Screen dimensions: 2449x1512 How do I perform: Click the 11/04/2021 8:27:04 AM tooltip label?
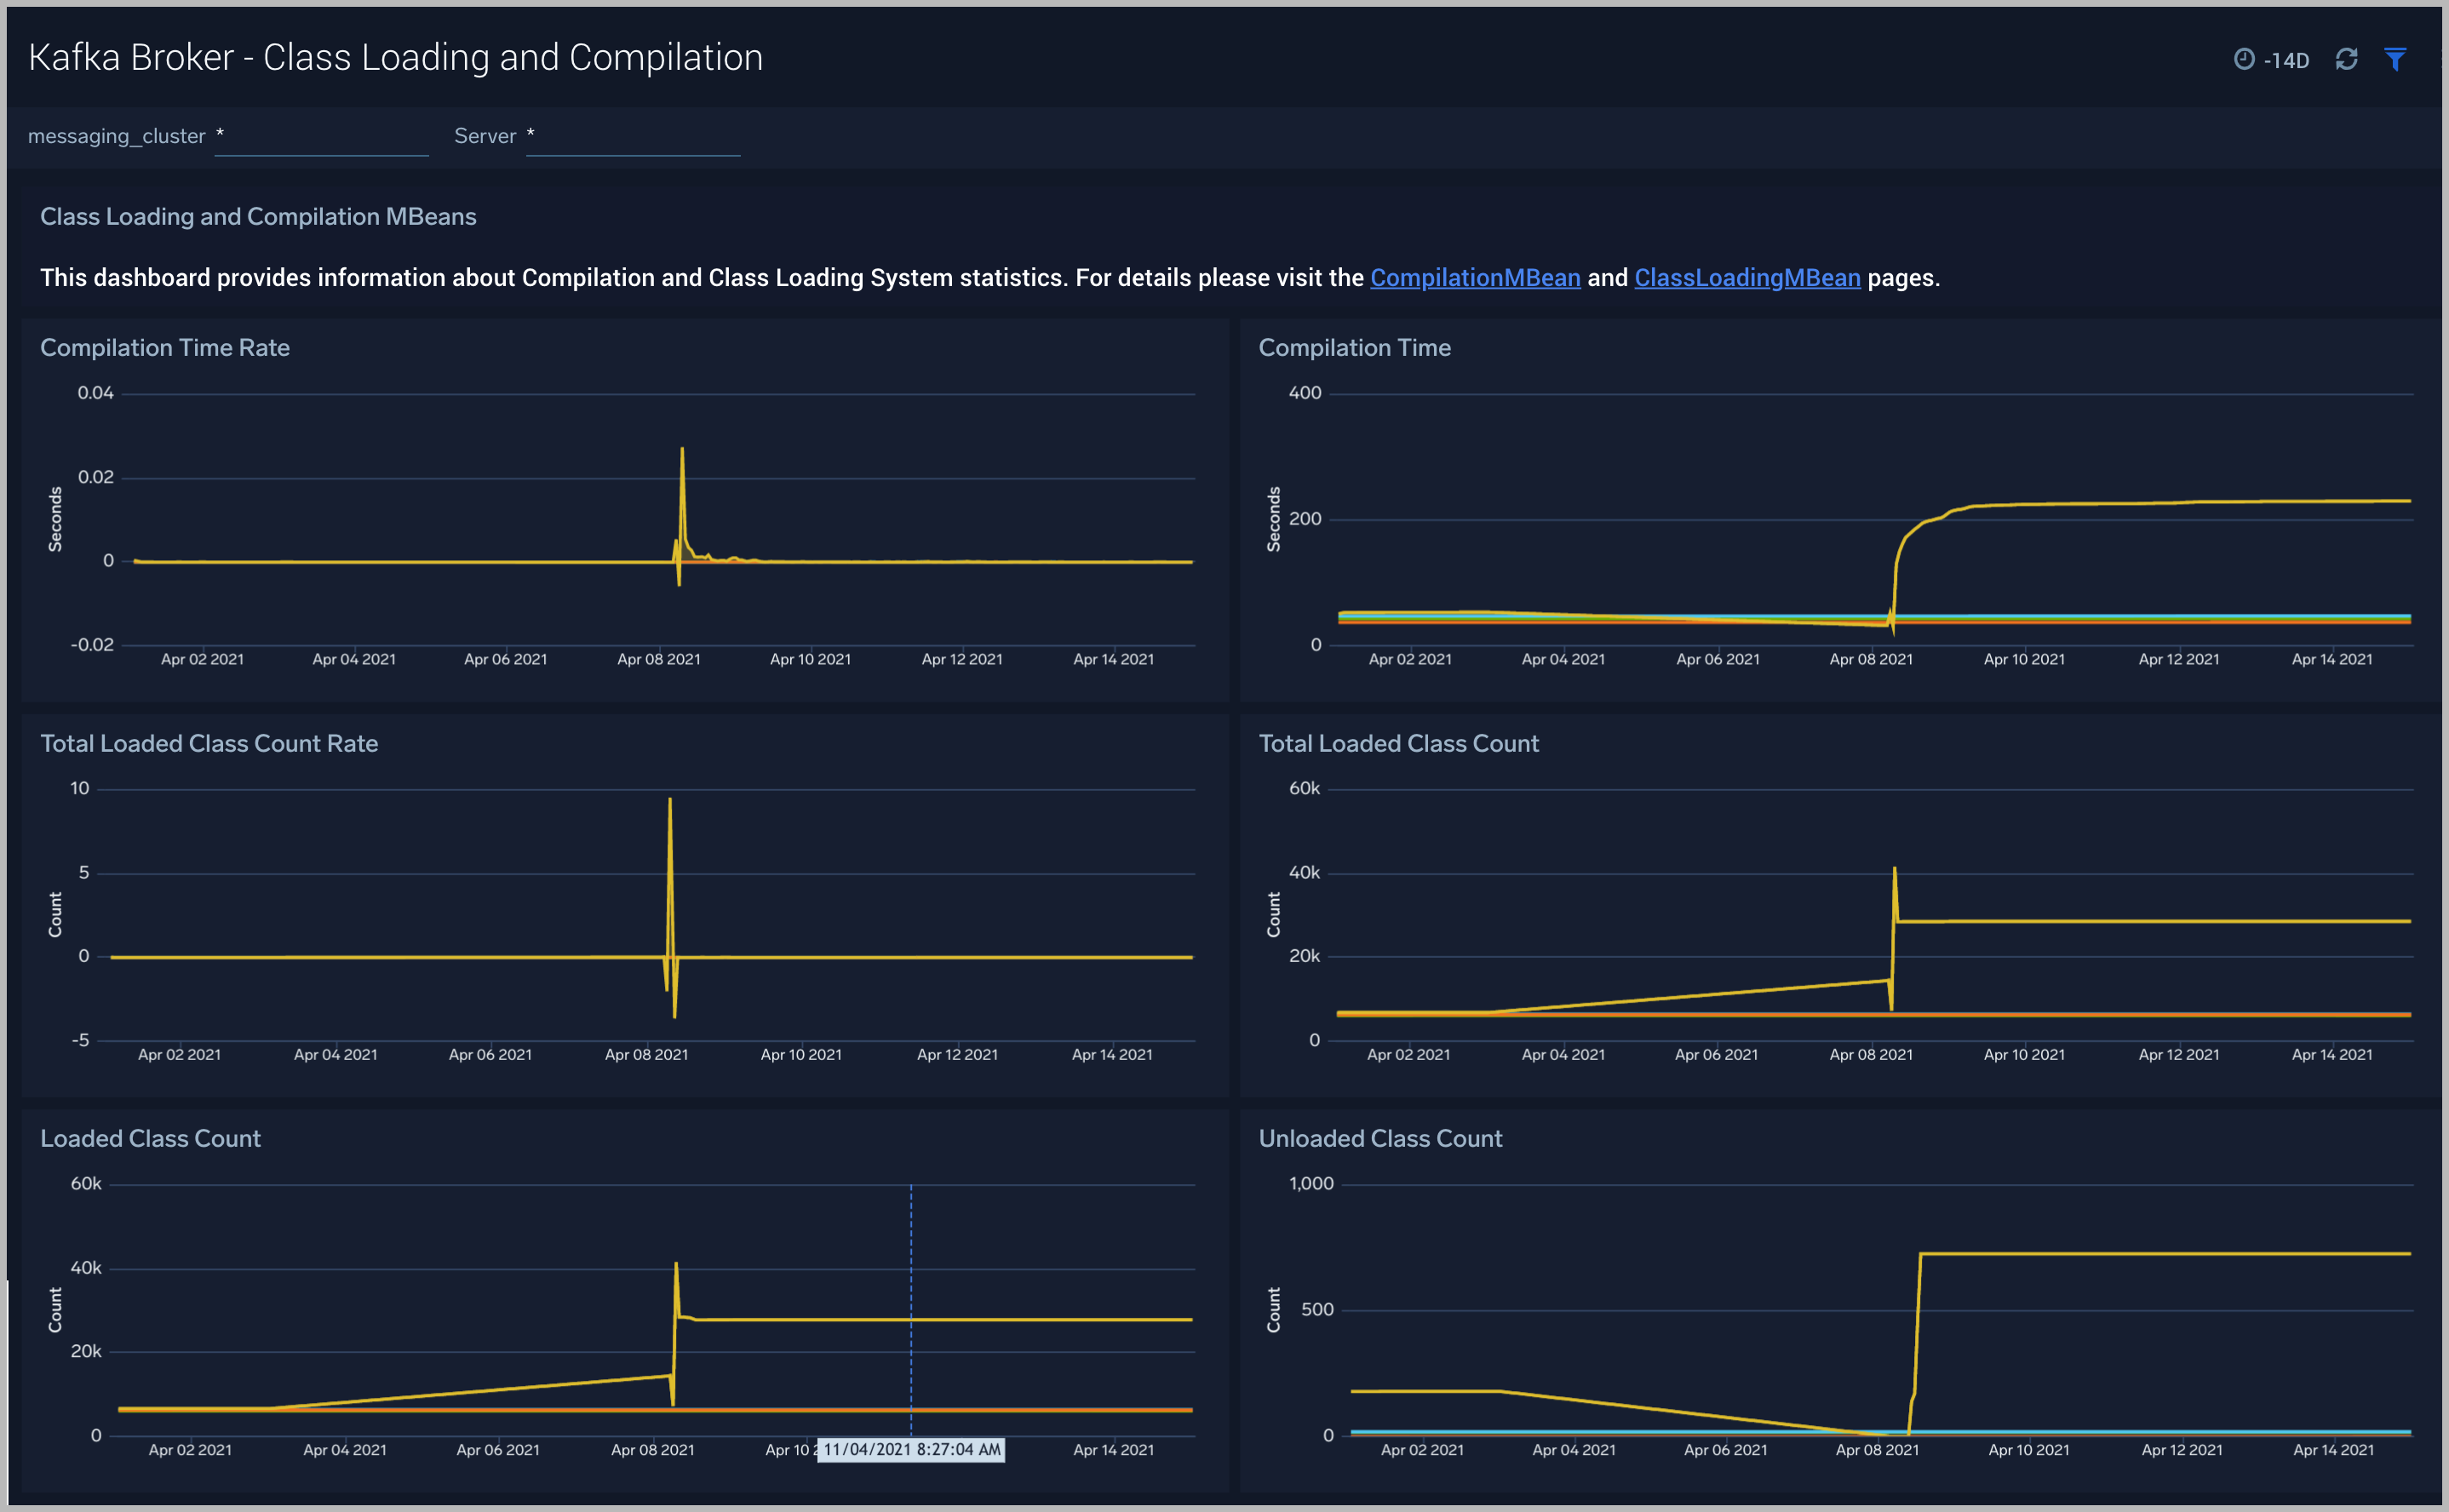pyautogui.click(x=911, y=1450)
